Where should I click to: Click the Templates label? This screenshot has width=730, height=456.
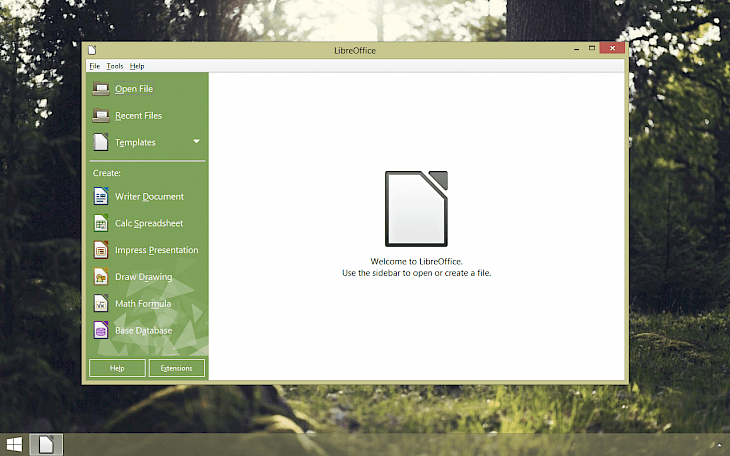pos(135,143)
